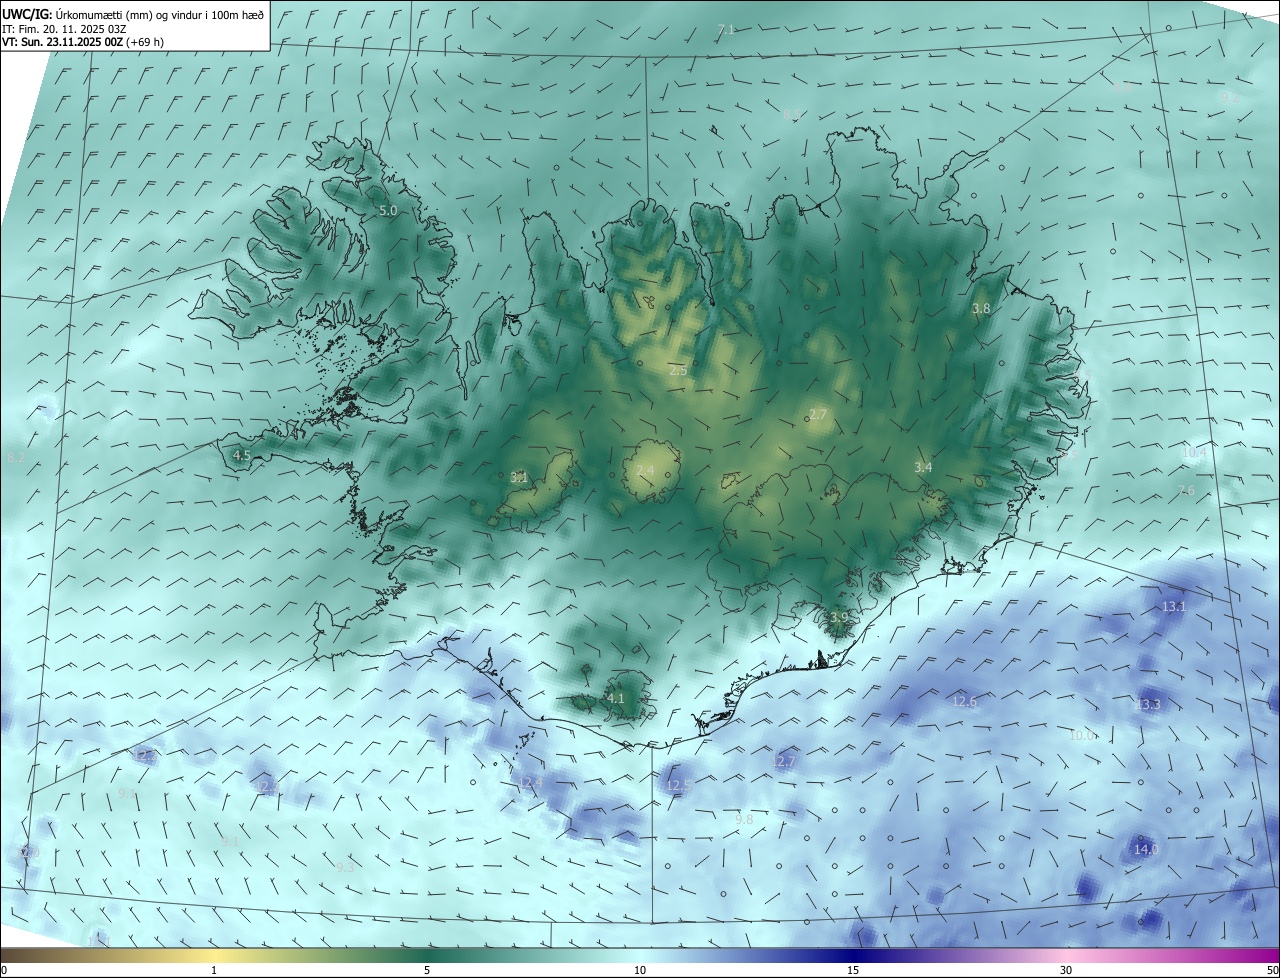Click the 12.5 value label
This screenshot has width=1280, height=978.
[x=678, y=786]
